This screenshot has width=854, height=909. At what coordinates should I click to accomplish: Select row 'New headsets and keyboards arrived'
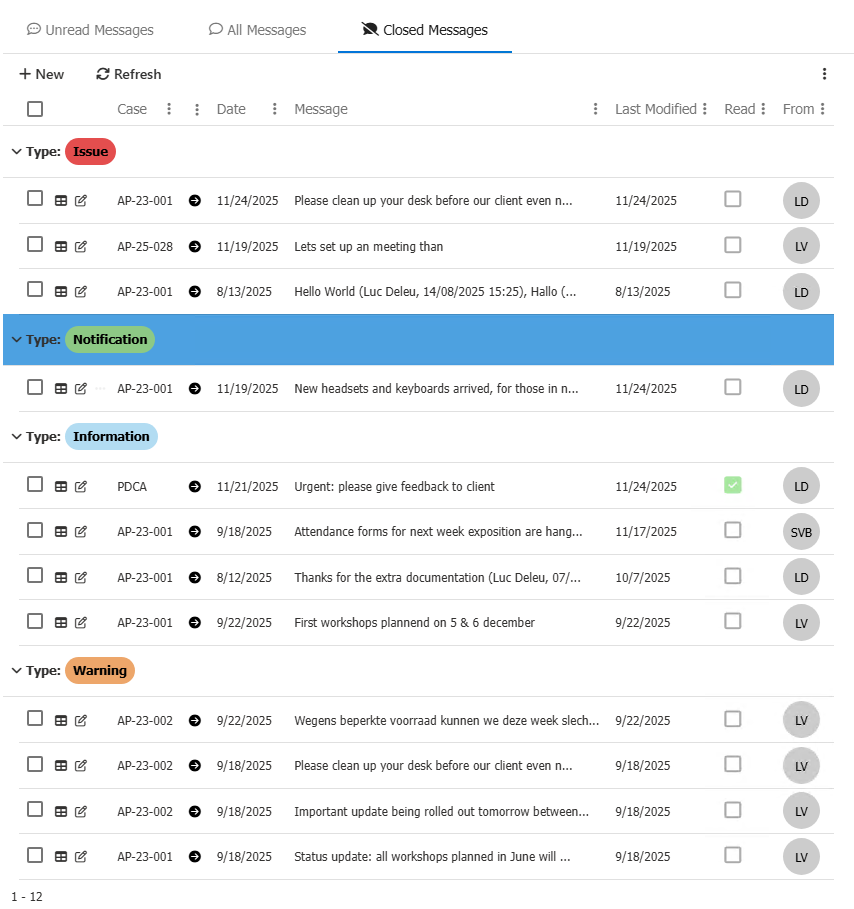tap(35, 387)
